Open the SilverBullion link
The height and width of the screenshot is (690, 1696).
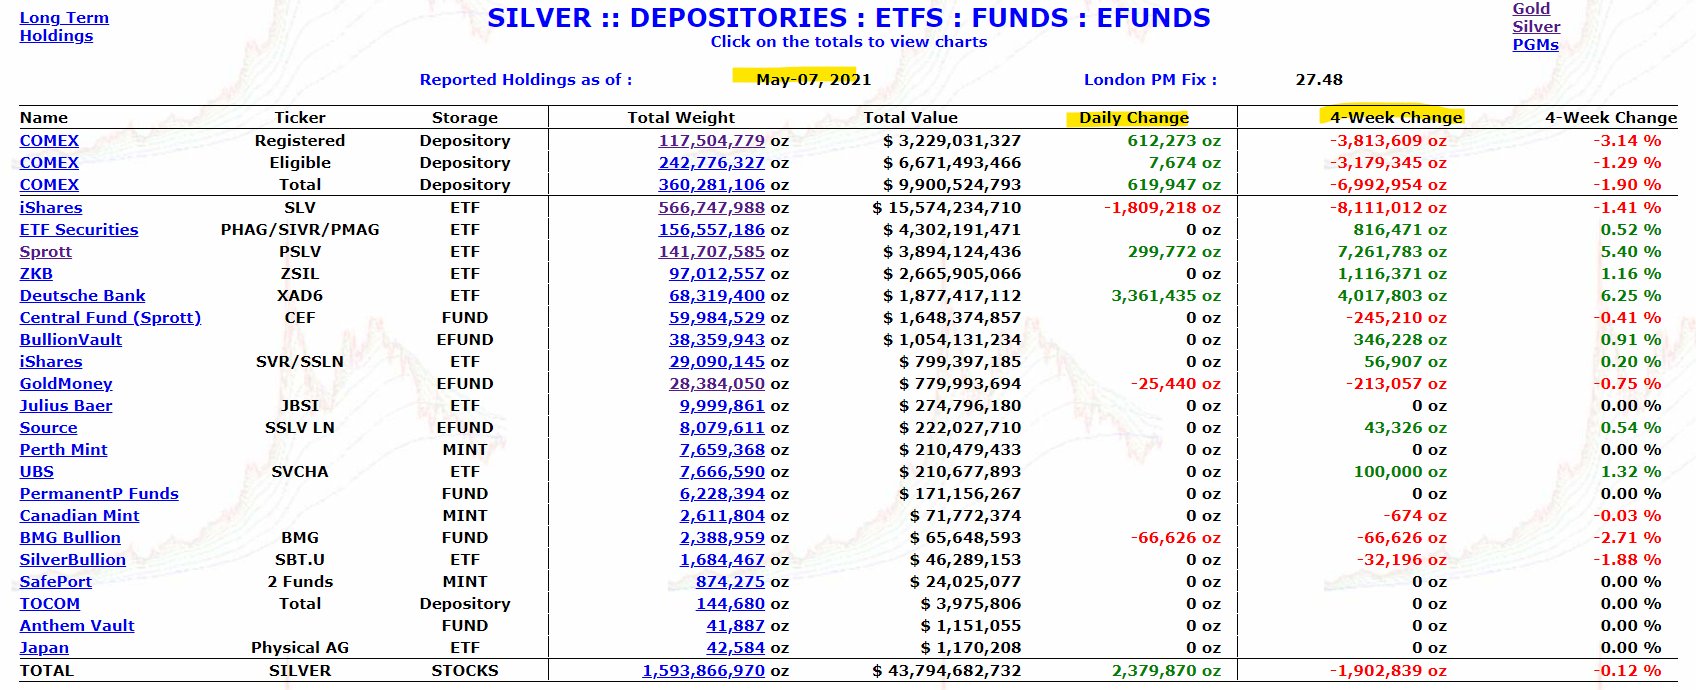pos(73,560)
